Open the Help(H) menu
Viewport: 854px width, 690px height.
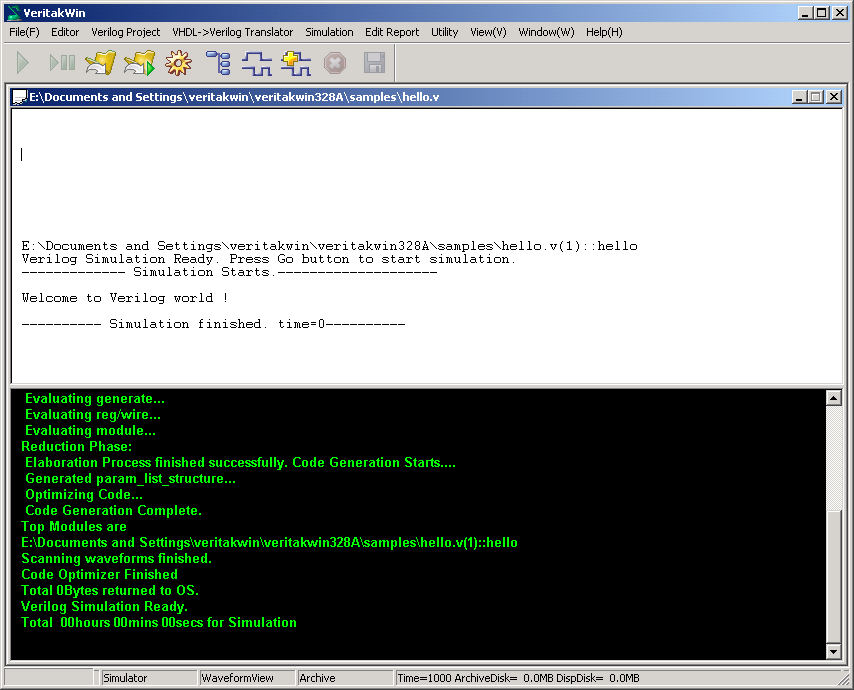[604, 32]
